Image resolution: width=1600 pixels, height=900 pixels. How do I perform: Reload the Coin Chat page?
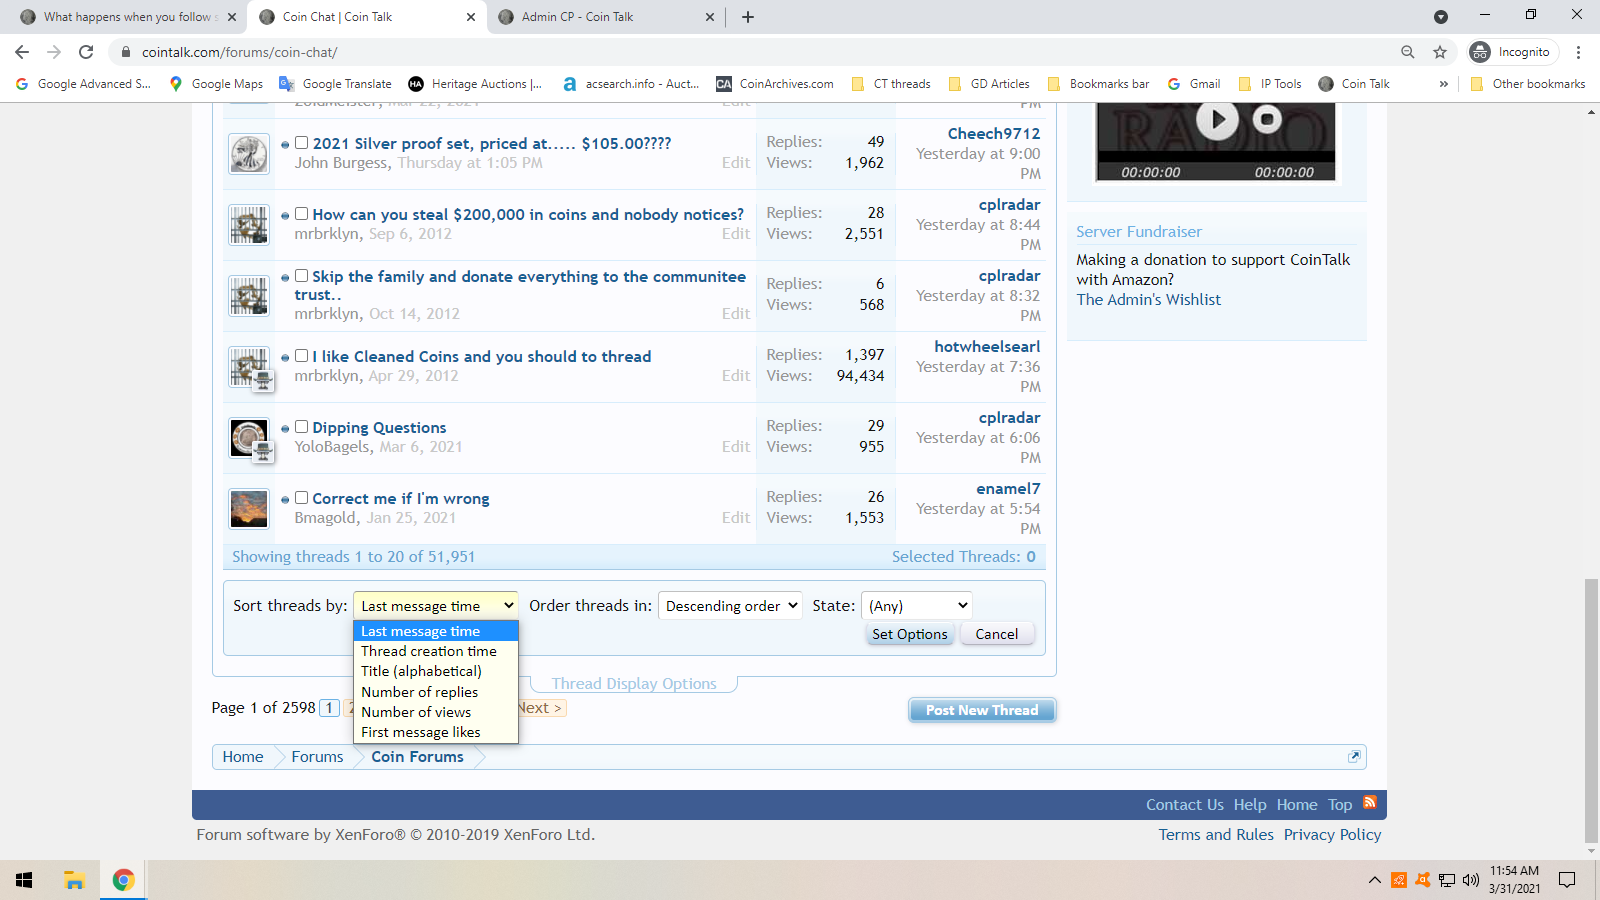pyautogui.click(x=86, y=52)
